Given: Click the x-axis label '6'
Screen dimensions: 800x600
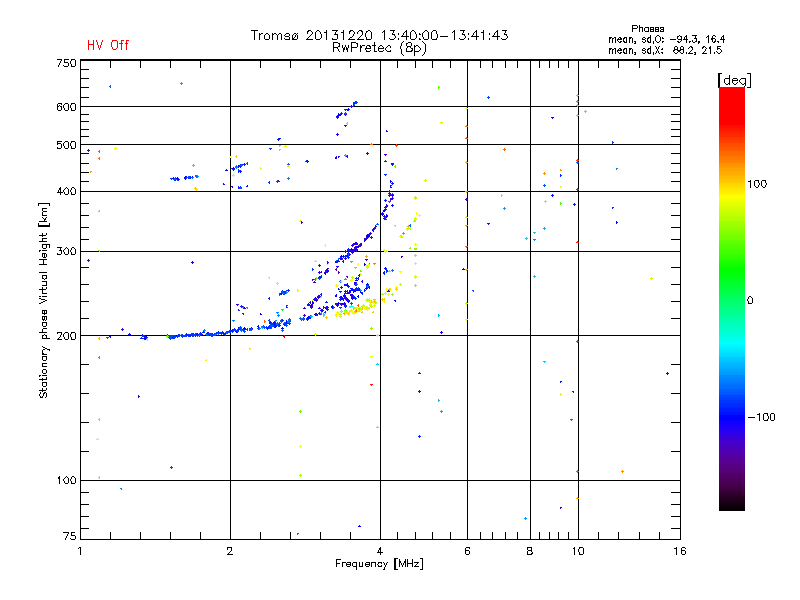Looking at the screenshot, I should 467,551.
